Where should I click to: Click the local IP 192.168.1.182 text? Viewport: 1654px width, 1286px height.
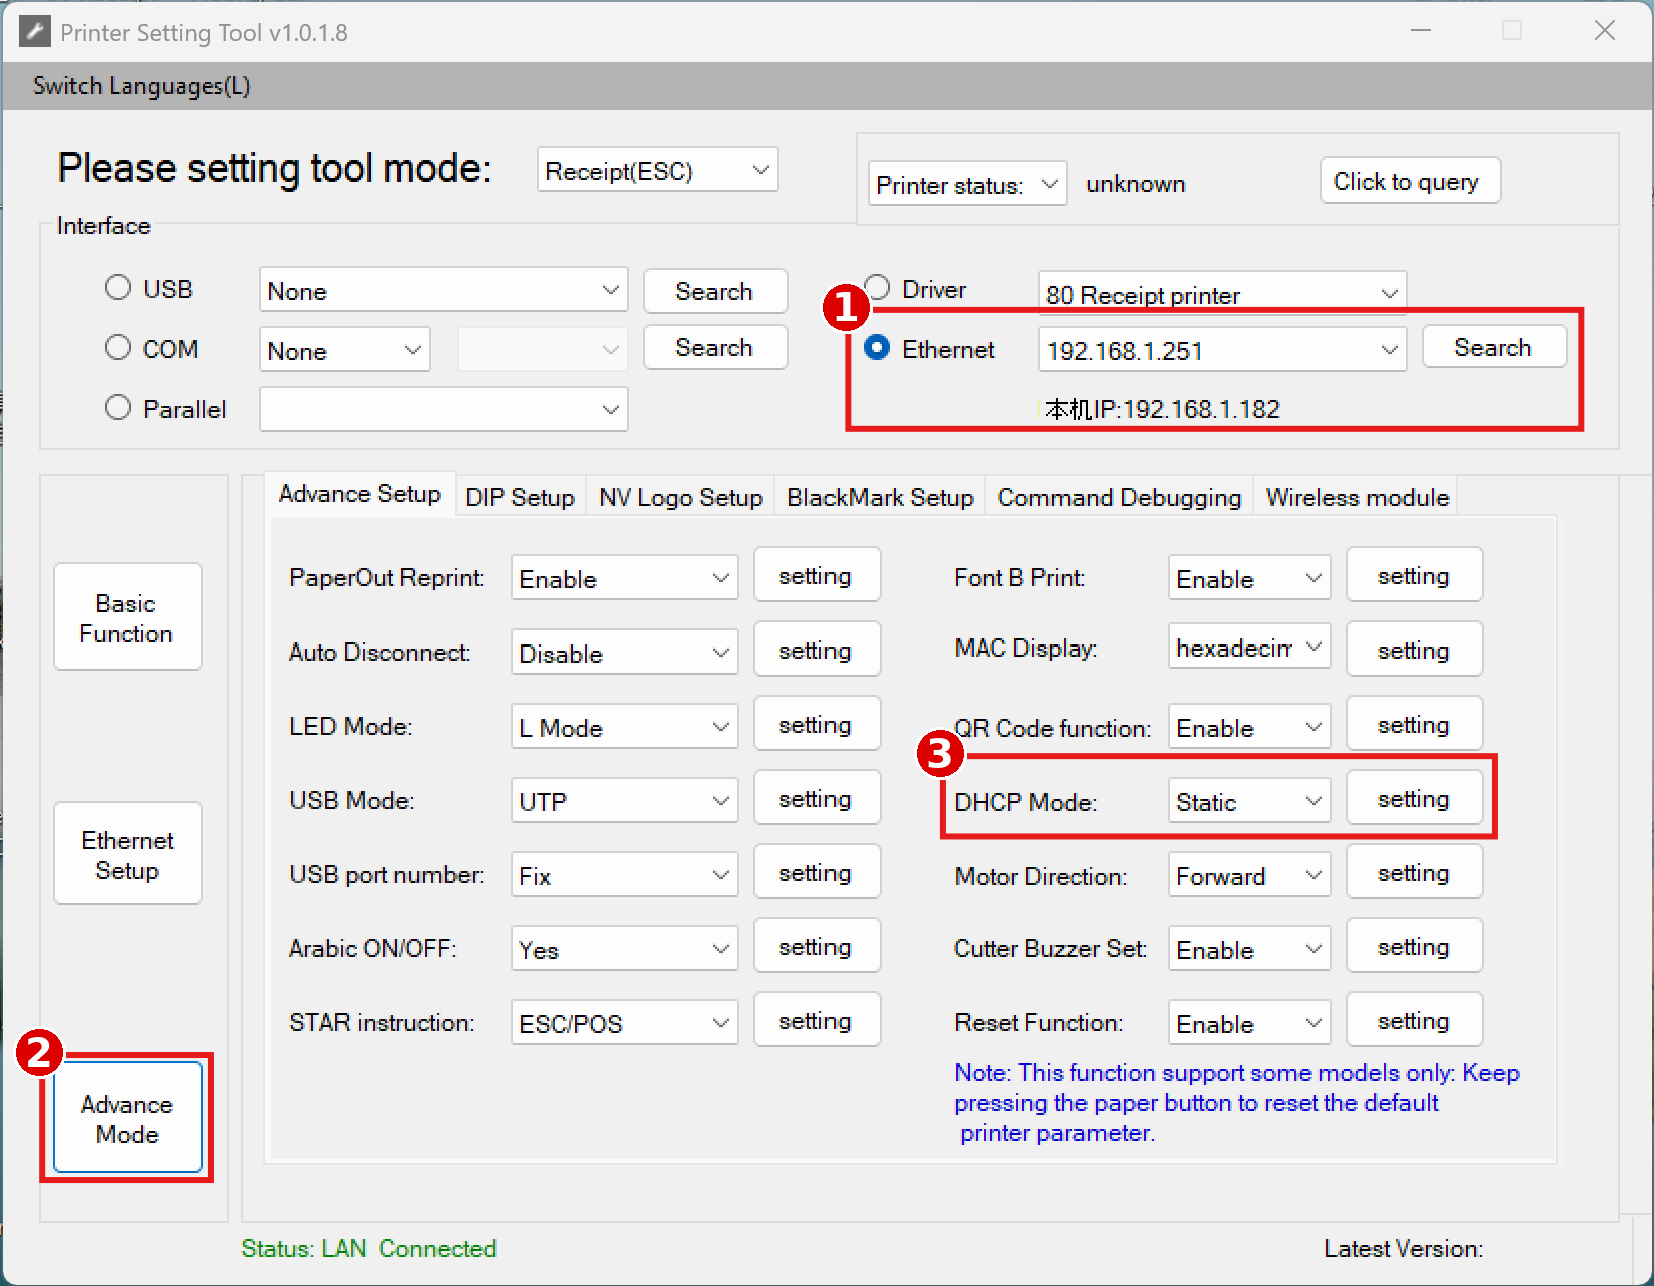point(1162,409)
